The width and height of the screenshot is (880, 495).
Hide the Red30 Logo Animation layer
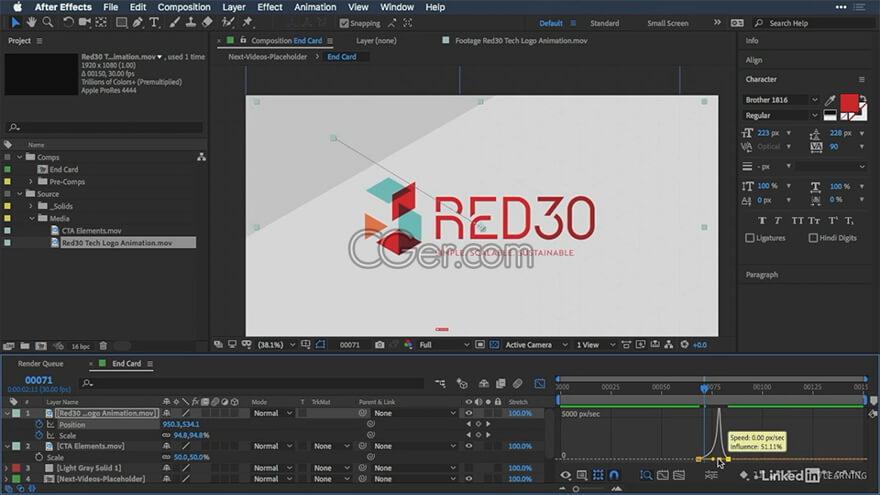tap(469, 413)
